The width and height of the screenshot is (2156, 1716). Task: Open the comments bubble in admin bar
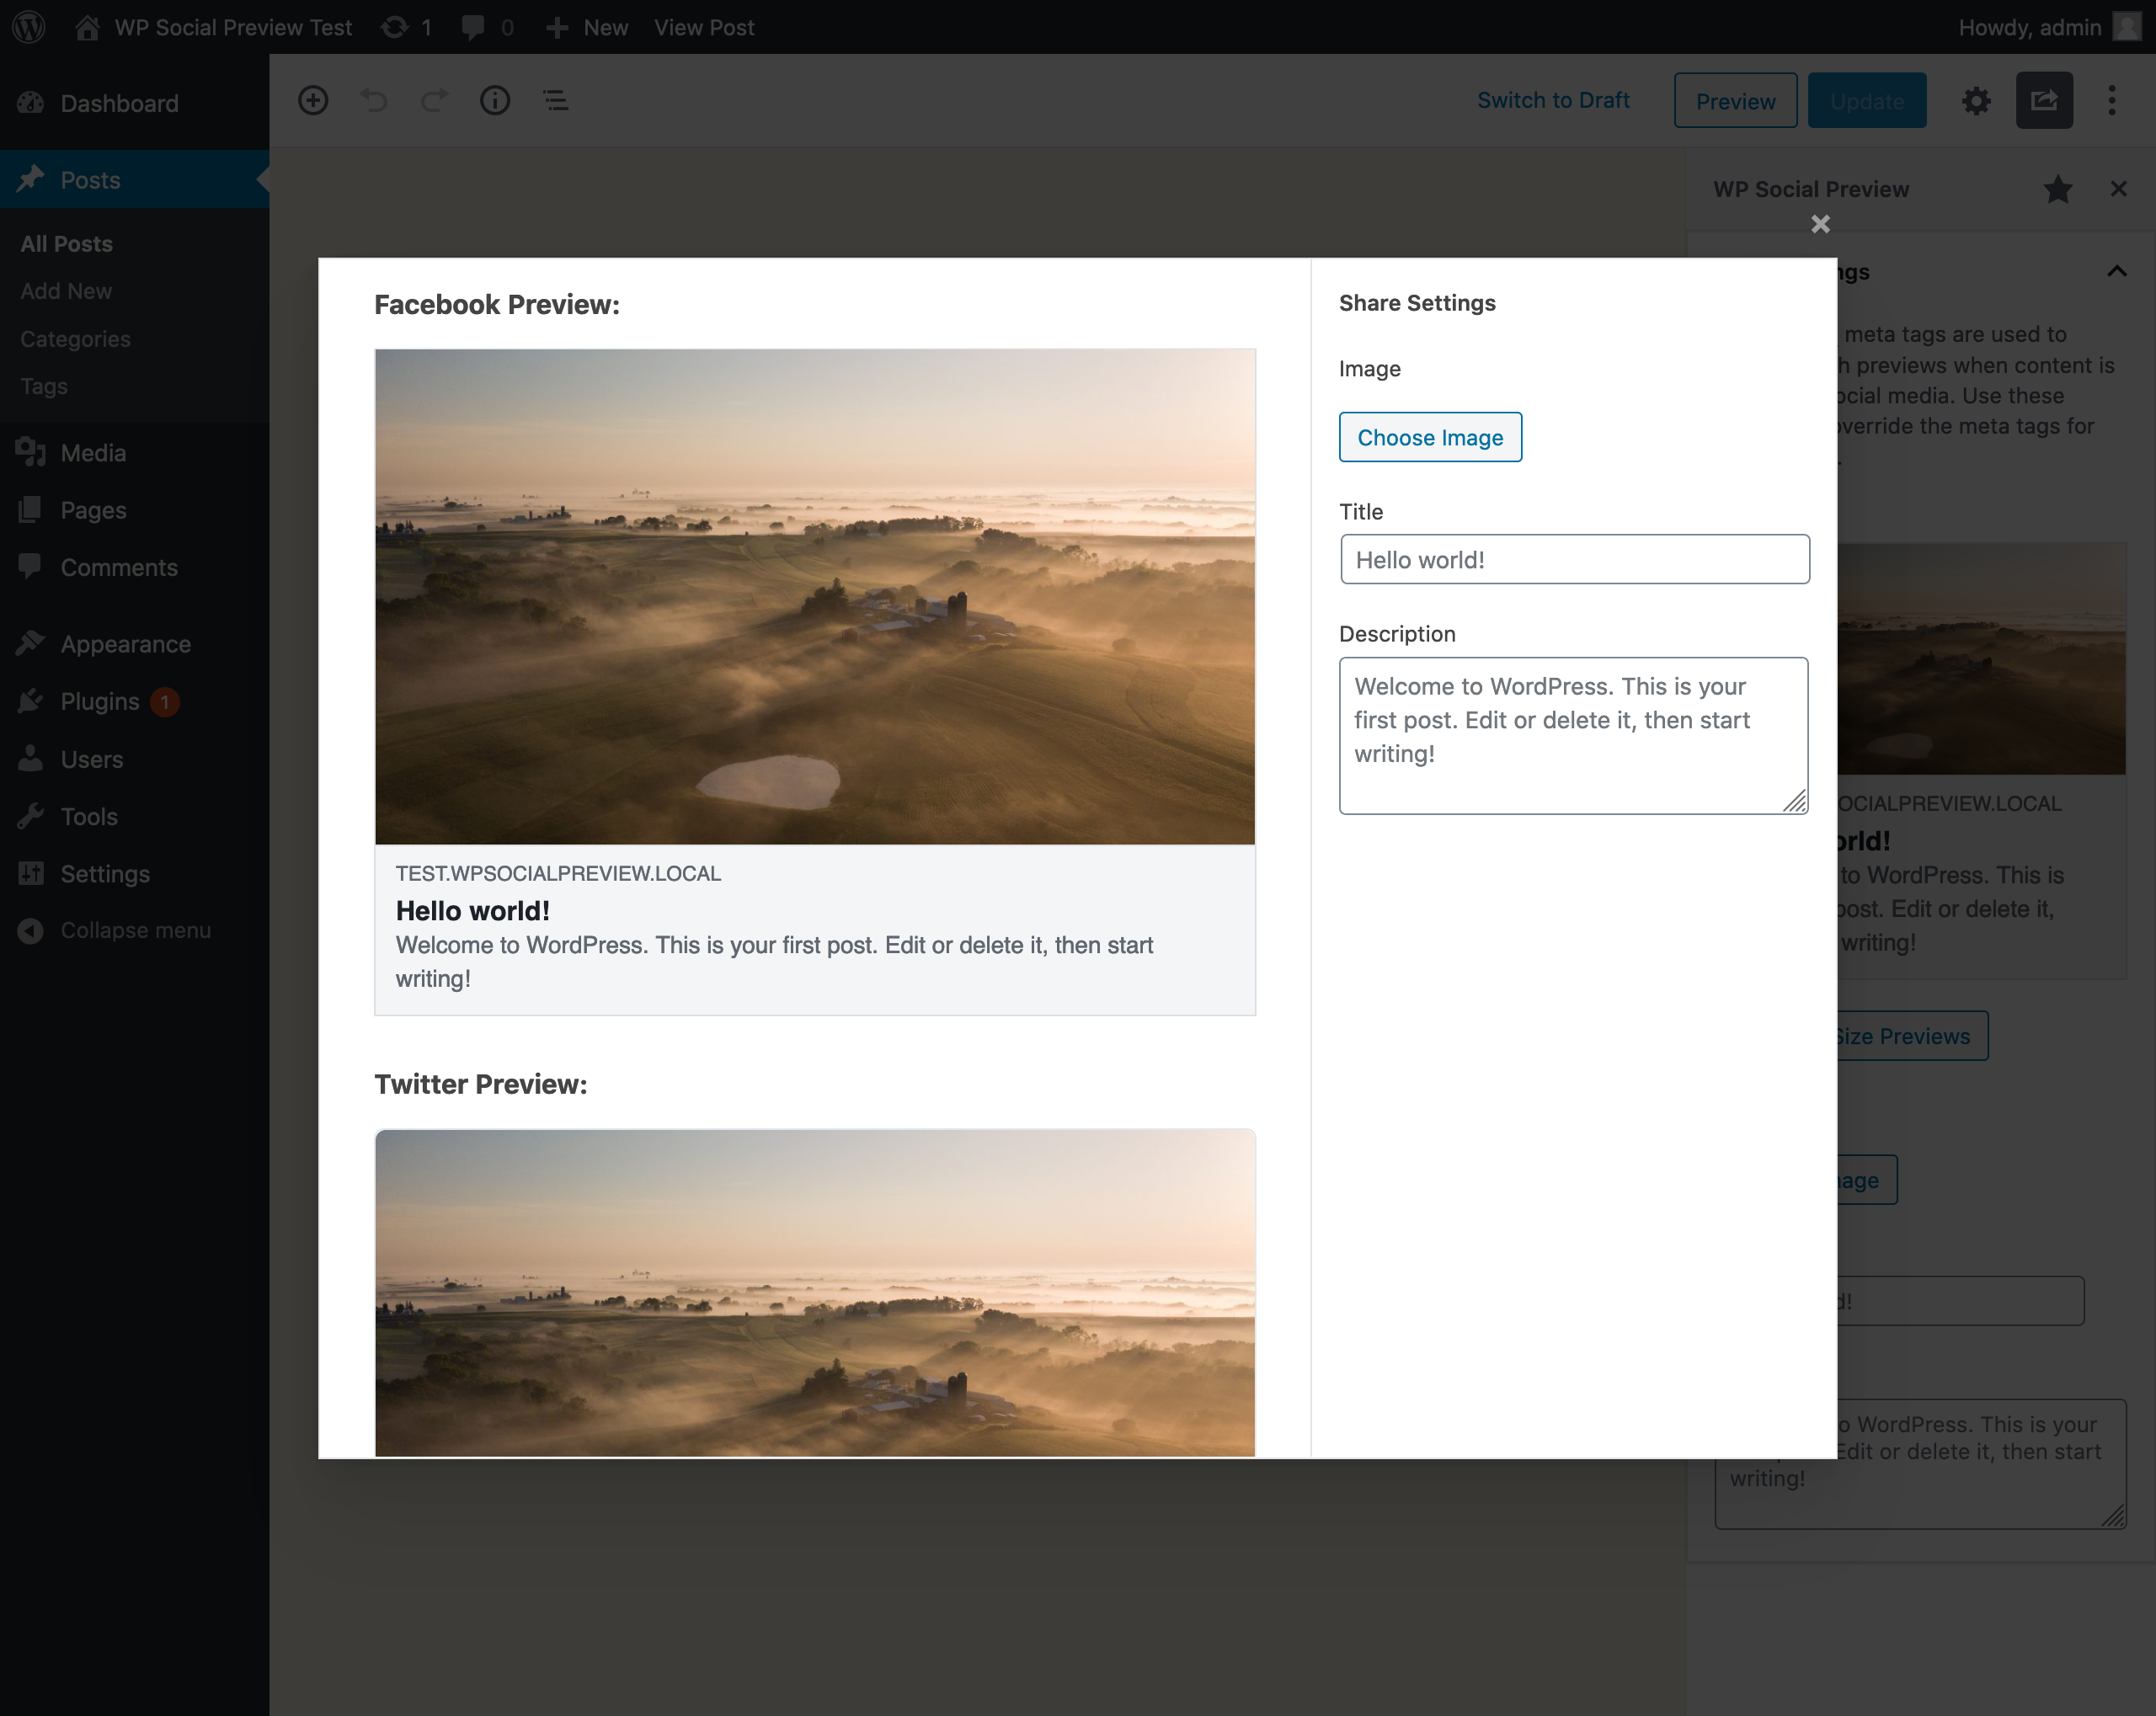pyautogui.click(x=488, y=27)
